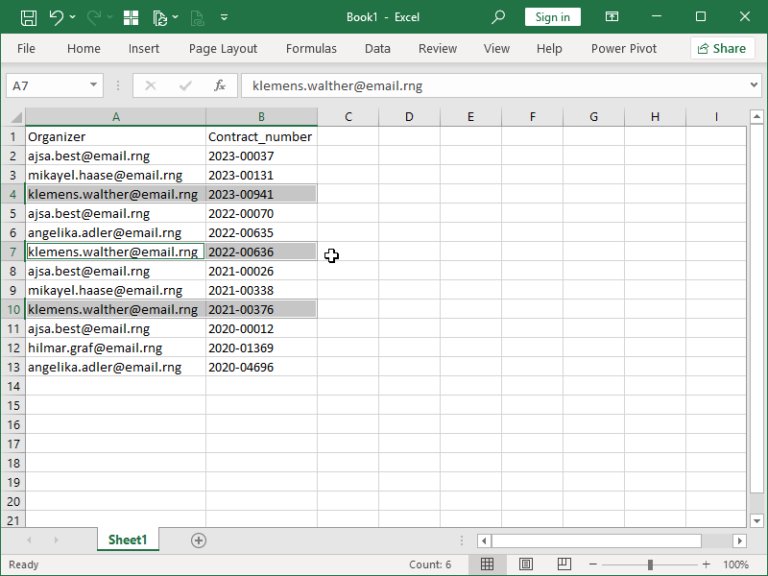768x576 pixels.
Task: Click the Undo arrow icon
Action: pyautogui.click(x=56, y=18)
